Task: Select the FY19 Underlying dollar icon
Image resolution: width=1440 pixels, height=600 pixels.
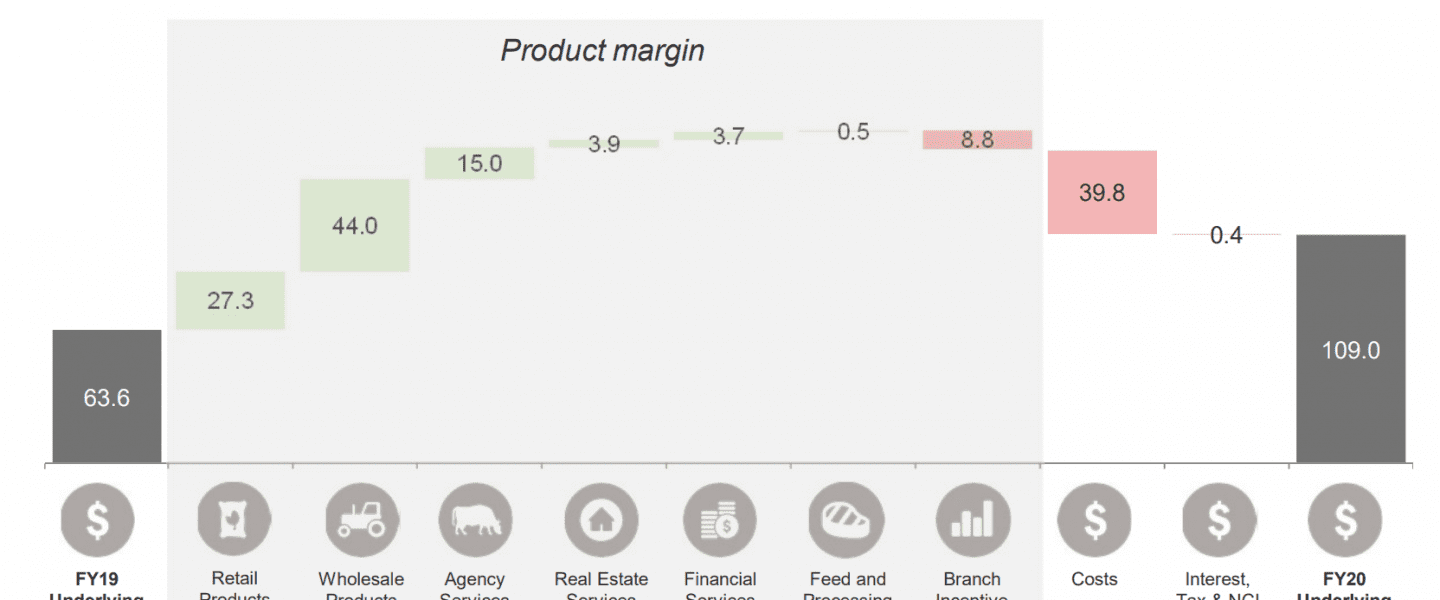Action: pos(97,520)
